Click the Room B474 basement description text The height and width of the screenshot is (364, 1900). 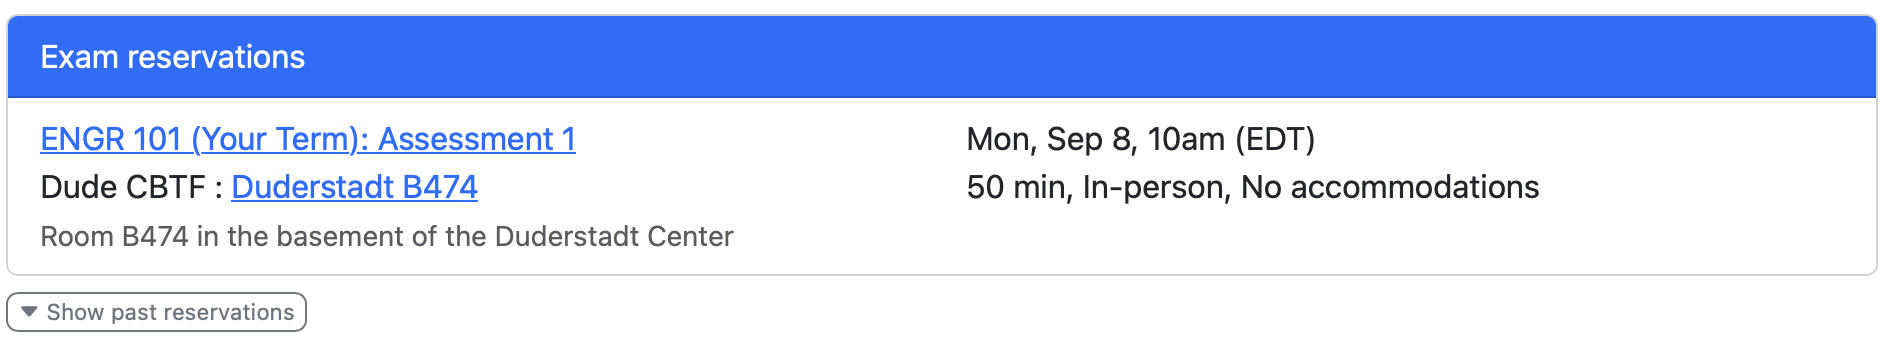coord(387,237)
